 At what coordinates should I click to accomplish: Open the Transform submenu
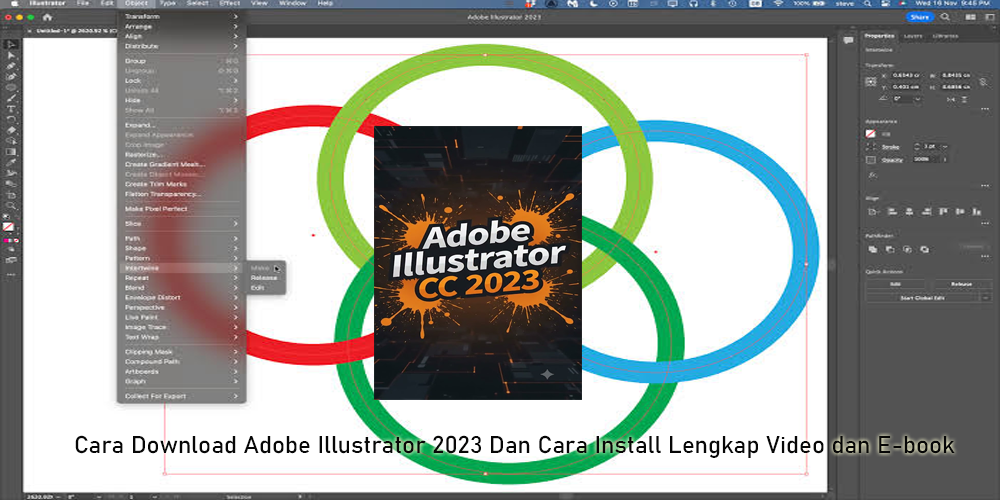tap(182, 17)
